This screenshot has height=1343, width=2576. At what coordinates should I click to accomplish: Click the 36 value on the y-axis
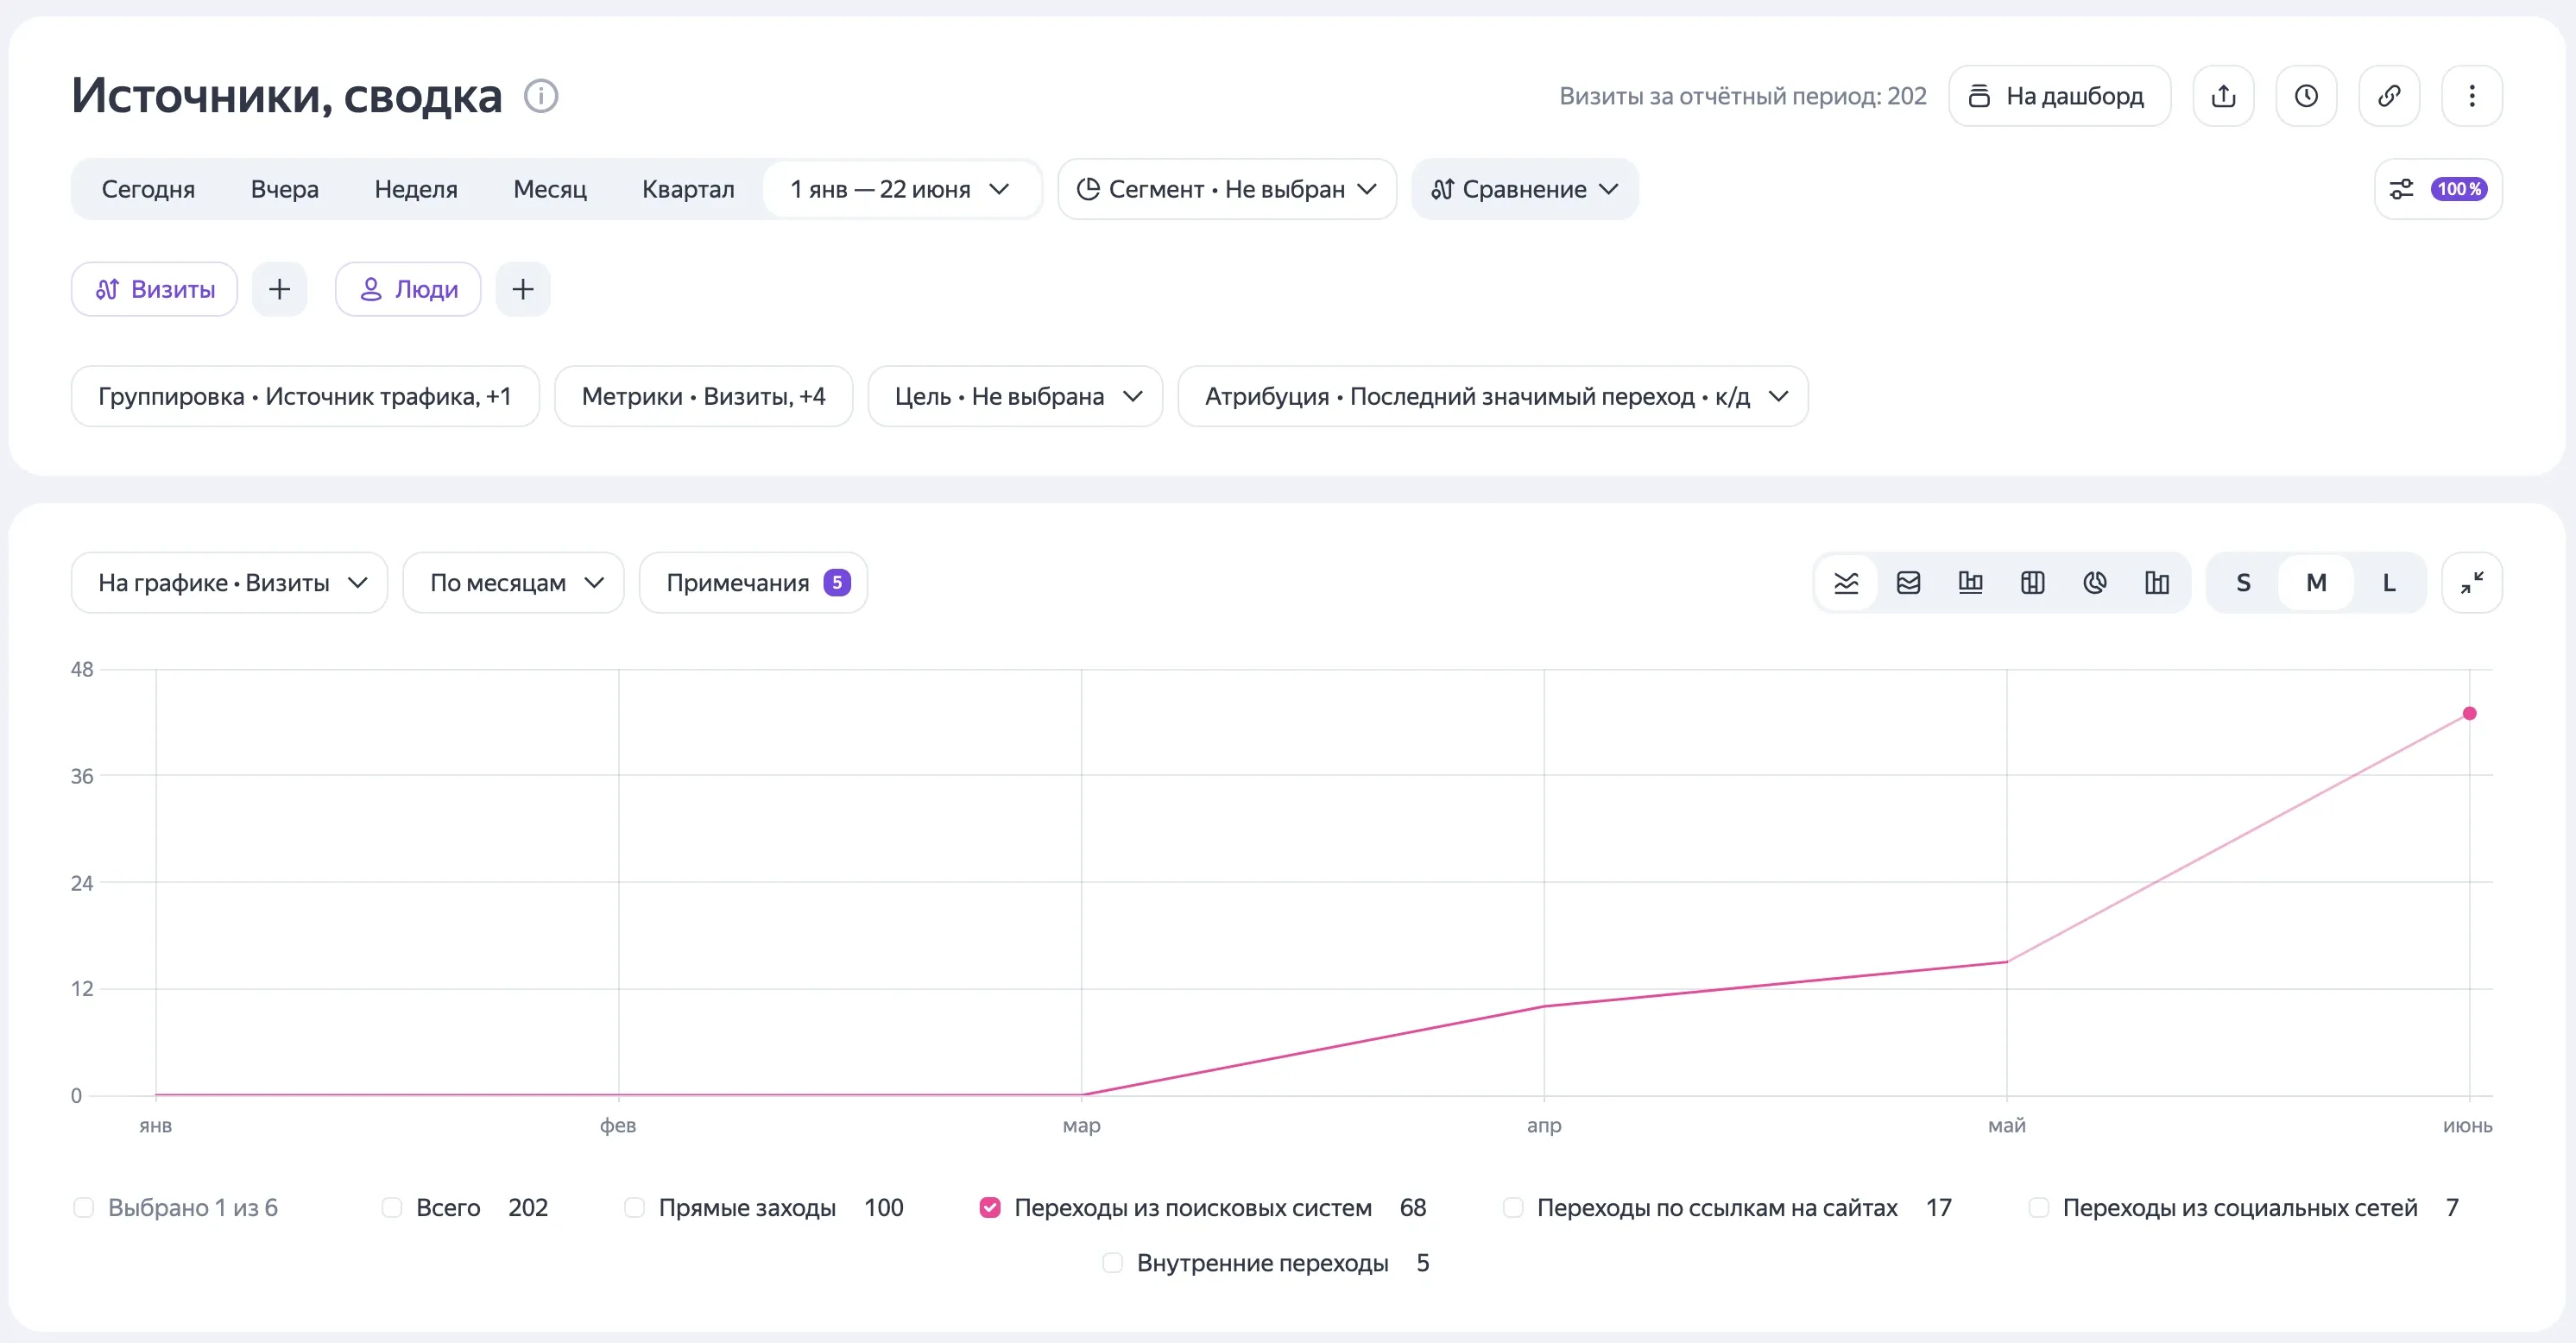tap(82, 776)
